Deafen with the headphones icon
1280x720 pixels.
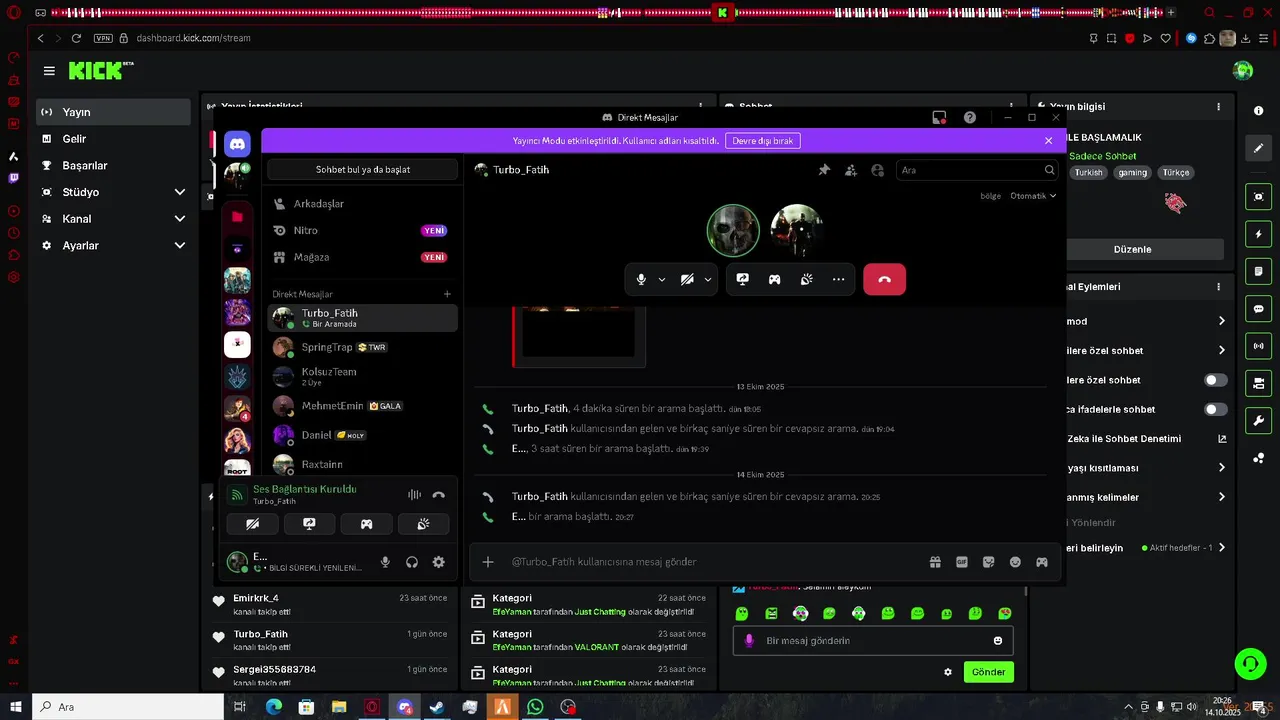(x=411, y=562)
